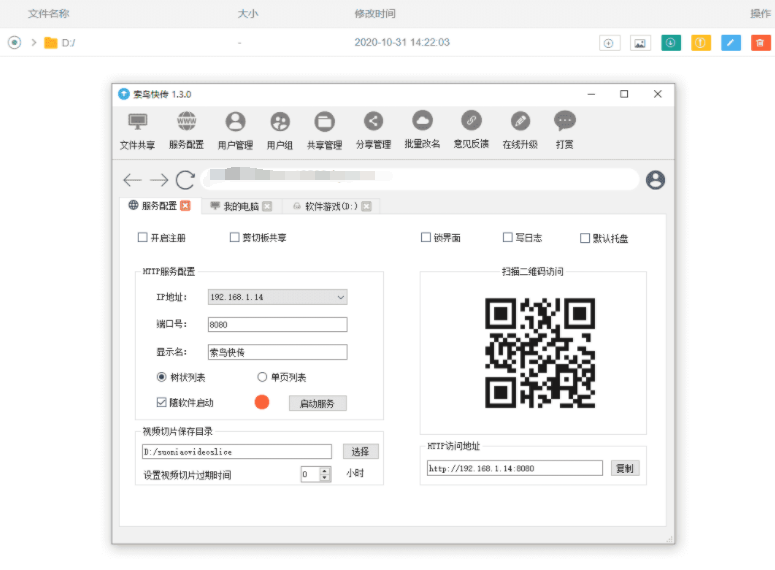Open the 在线升级 online upgrade icon
The width and height of the screenshot is (775, 570).
coord(520,131)
